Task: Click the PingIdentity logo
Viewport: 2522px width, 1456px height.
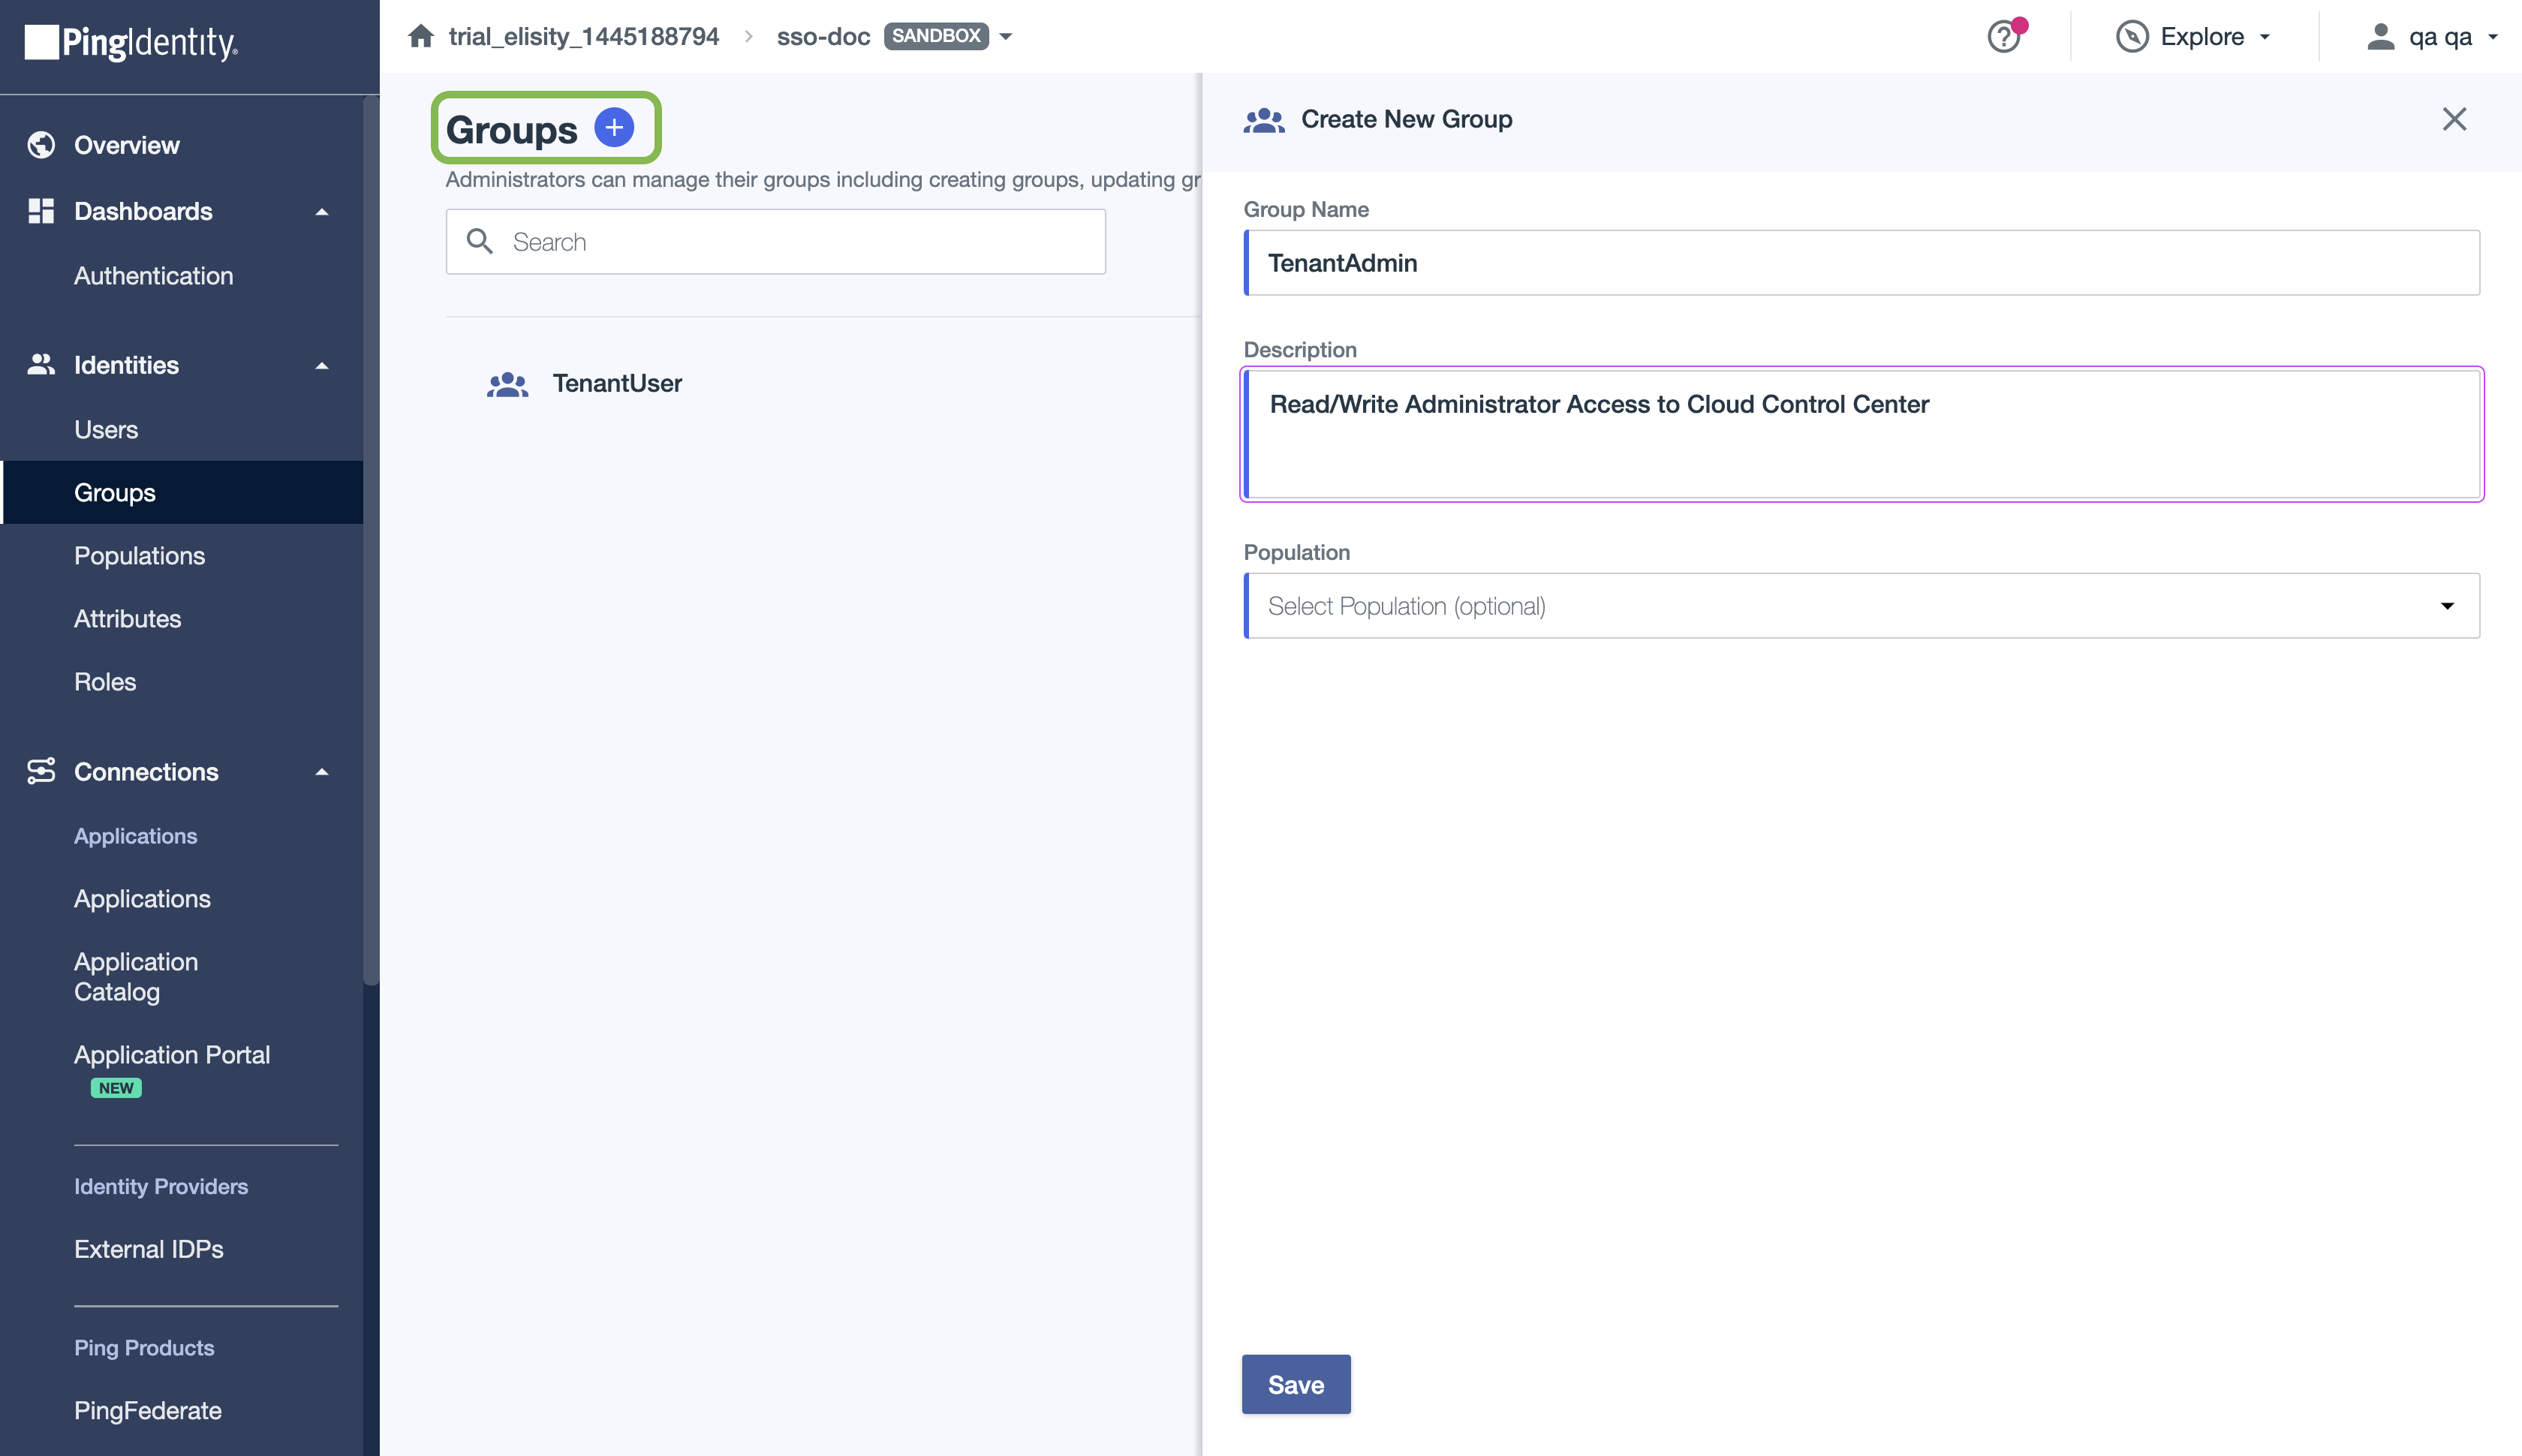Action: point(131,42)
